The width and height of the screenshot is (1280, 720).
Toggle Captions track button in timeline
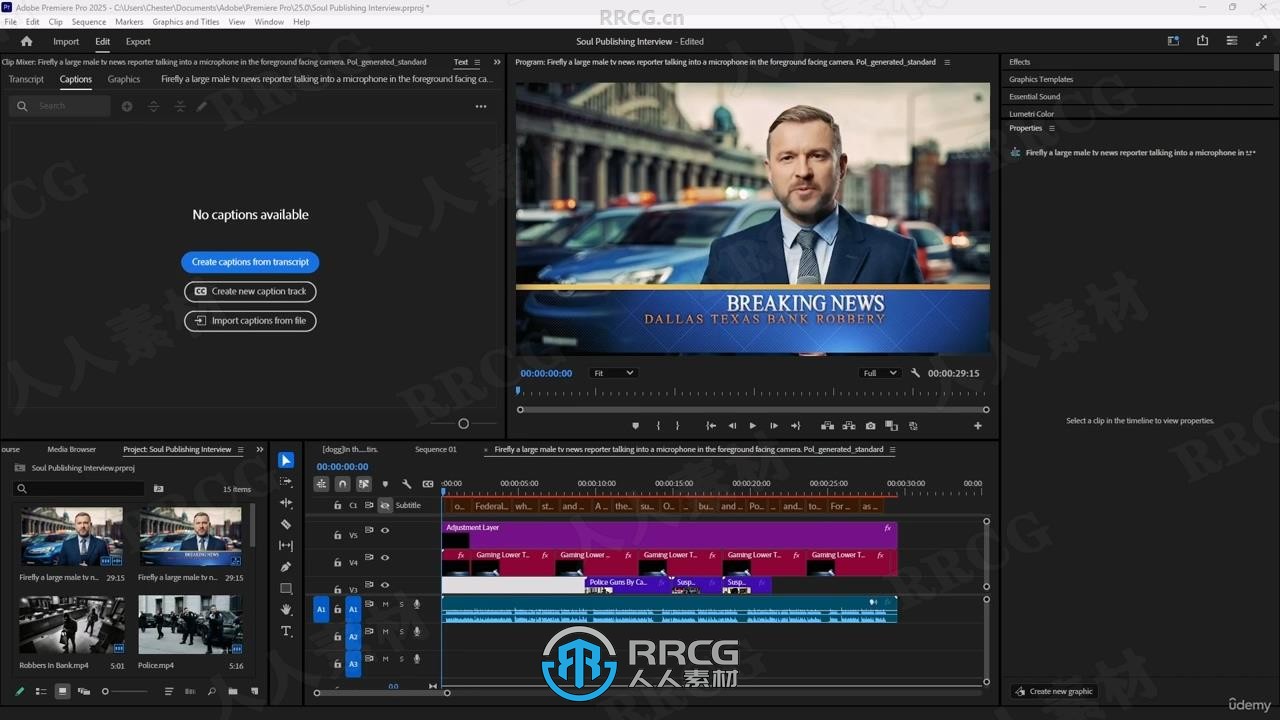pos(428,484)
